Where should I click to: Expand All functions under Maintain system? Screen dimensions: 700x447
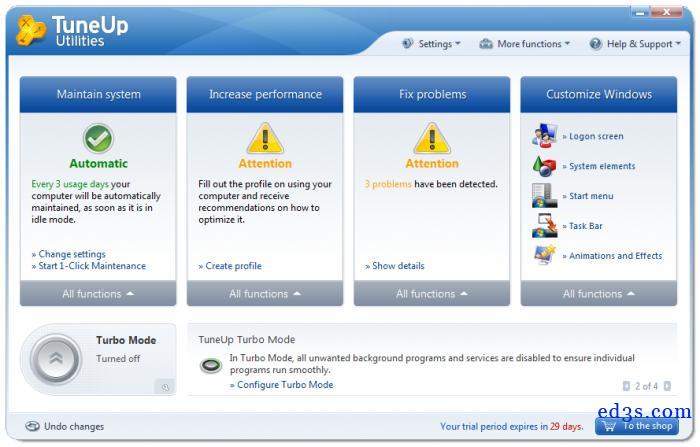(x=98, y=293)
